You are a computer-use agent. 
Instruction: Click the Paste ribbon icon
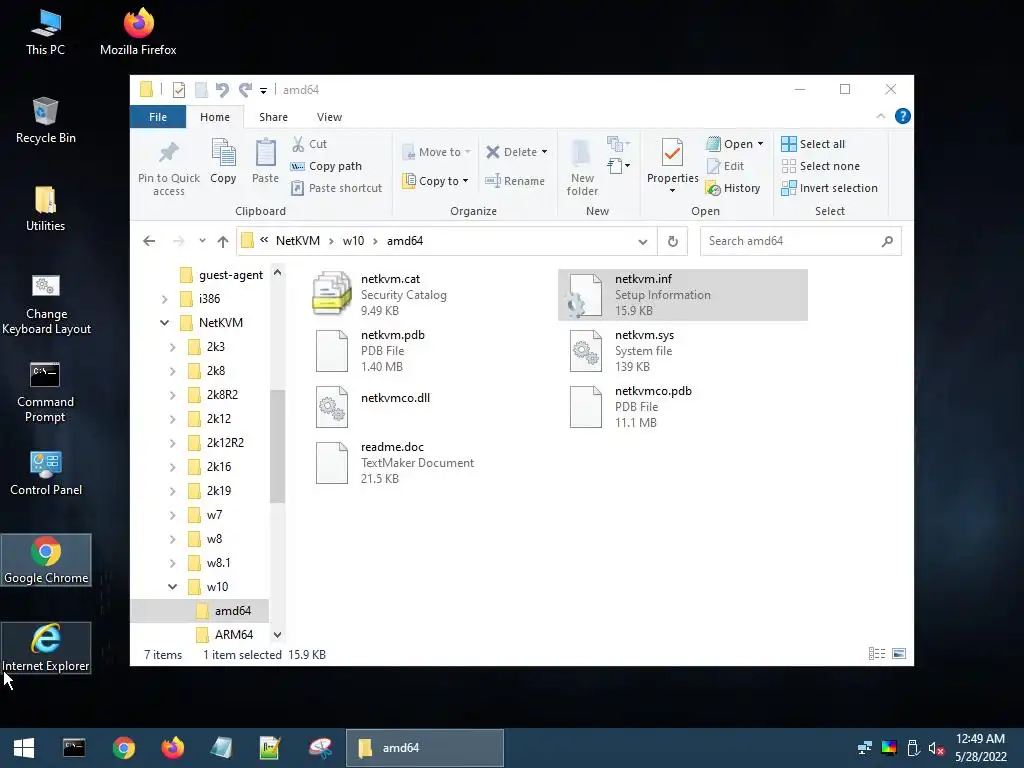point(265,153)
